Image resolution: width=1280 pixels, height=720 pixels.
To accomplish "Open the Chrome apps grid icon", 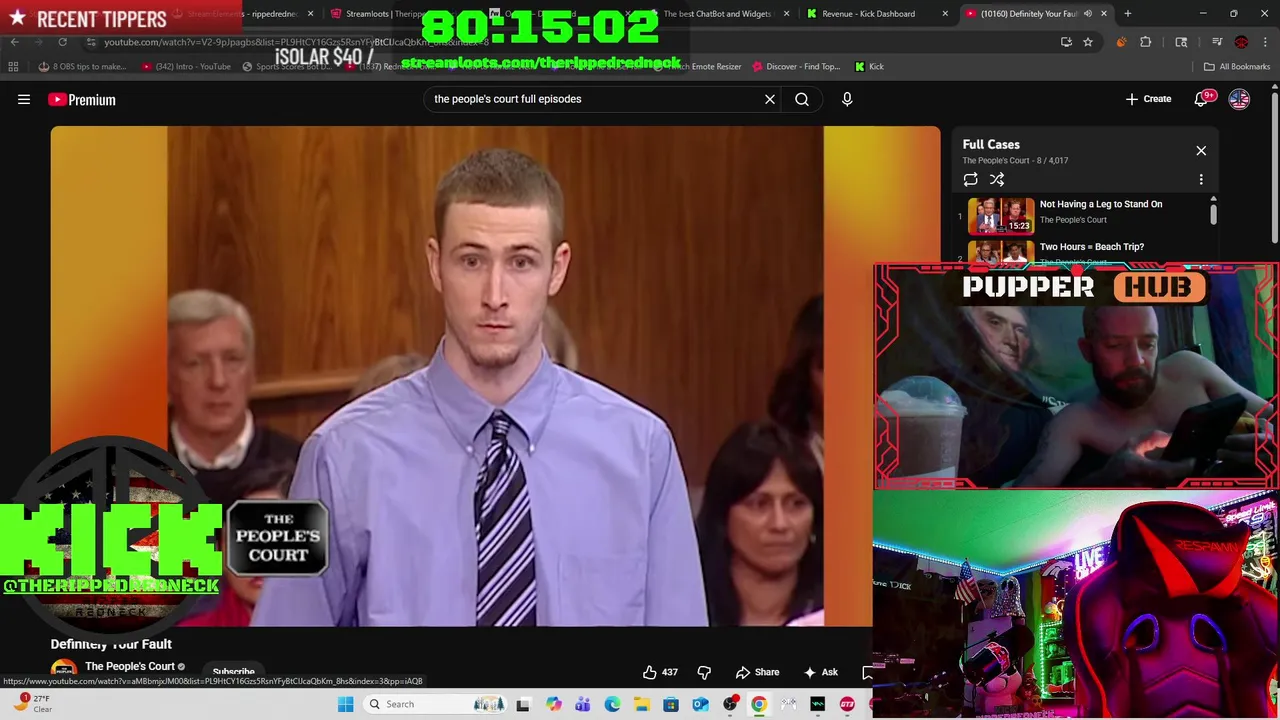I will point(13,66).
